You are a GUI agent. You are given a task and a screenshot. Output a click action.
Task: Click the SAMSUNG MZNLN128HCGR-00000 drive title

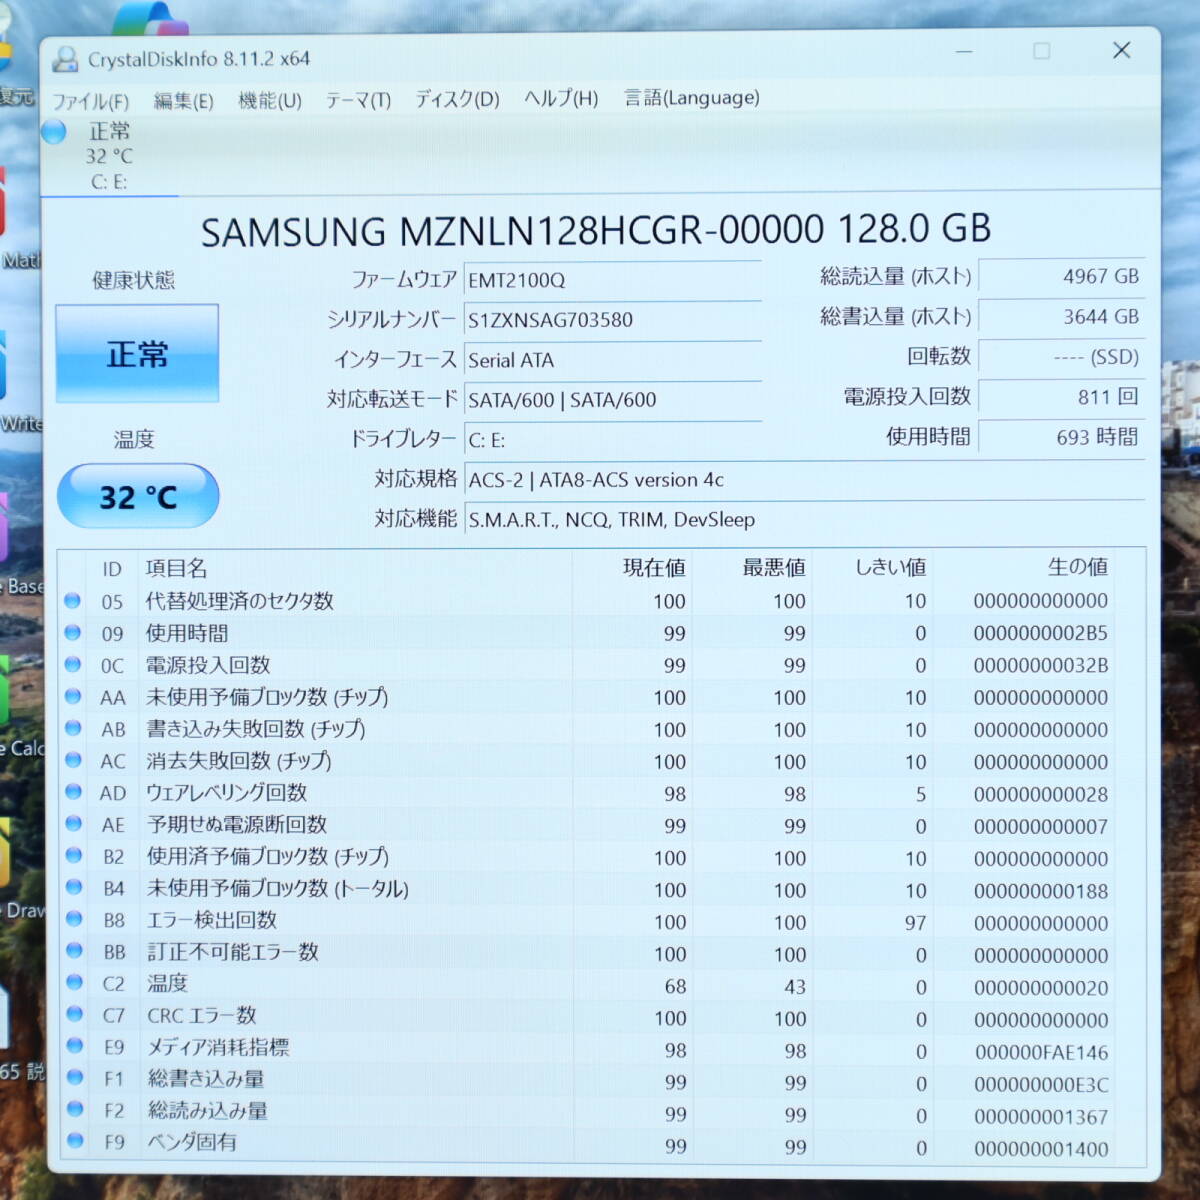point(596,231)
